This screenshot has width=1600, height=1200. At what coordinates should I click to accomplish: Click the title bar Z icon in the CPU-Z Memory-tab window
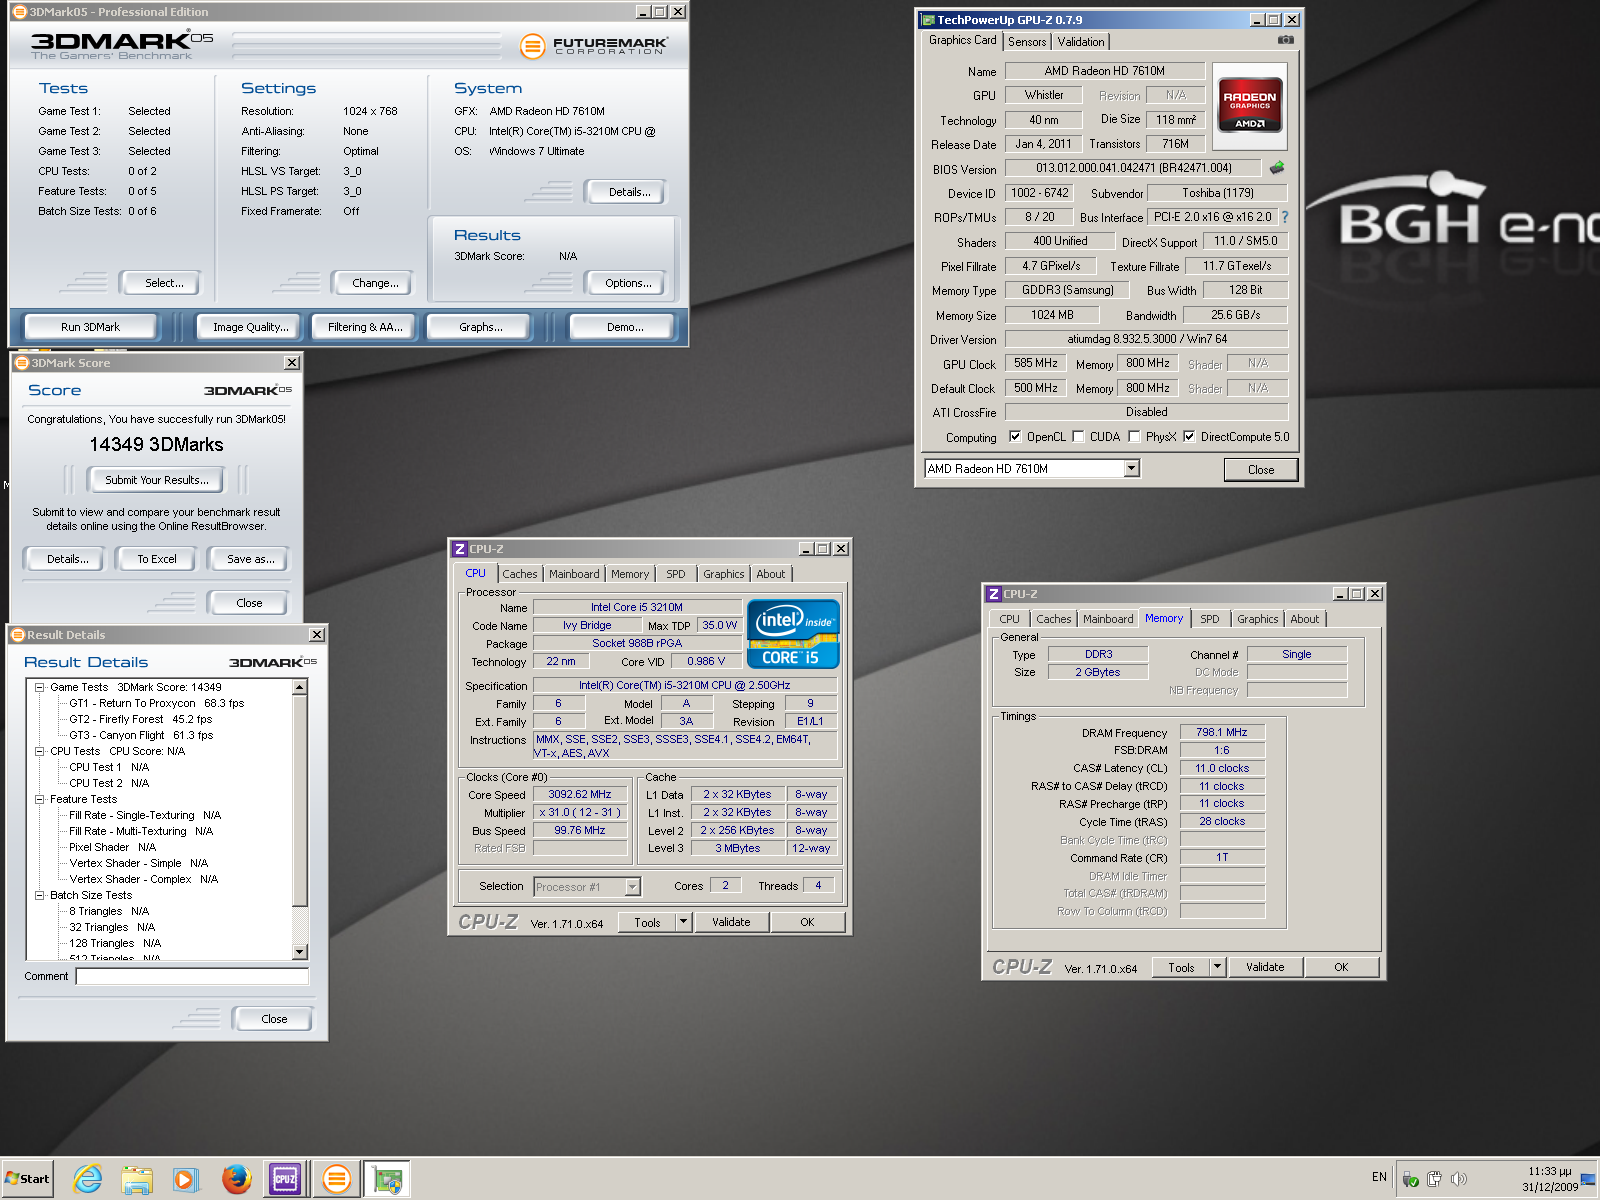coord(994,594)
